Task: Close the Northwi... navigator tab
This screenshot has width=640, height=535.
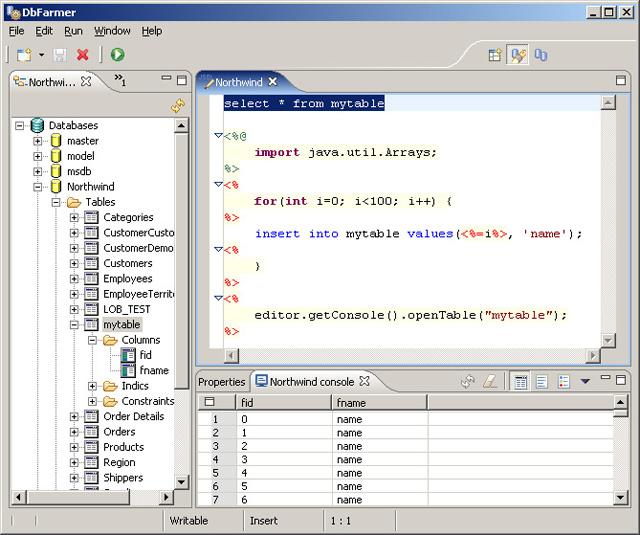Action: (x=86, y=81)
